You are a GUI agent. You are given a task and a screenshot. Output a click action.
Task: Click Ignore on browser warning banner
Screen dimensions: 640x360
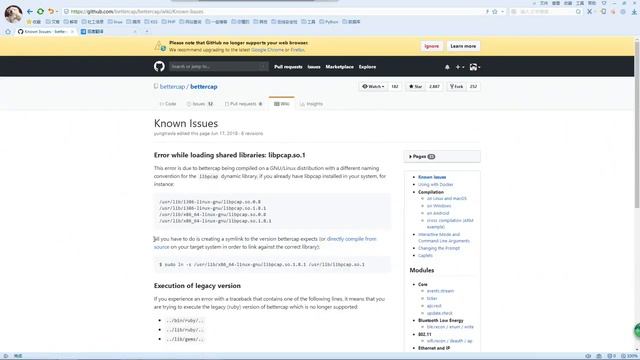(x=431, y=46)
